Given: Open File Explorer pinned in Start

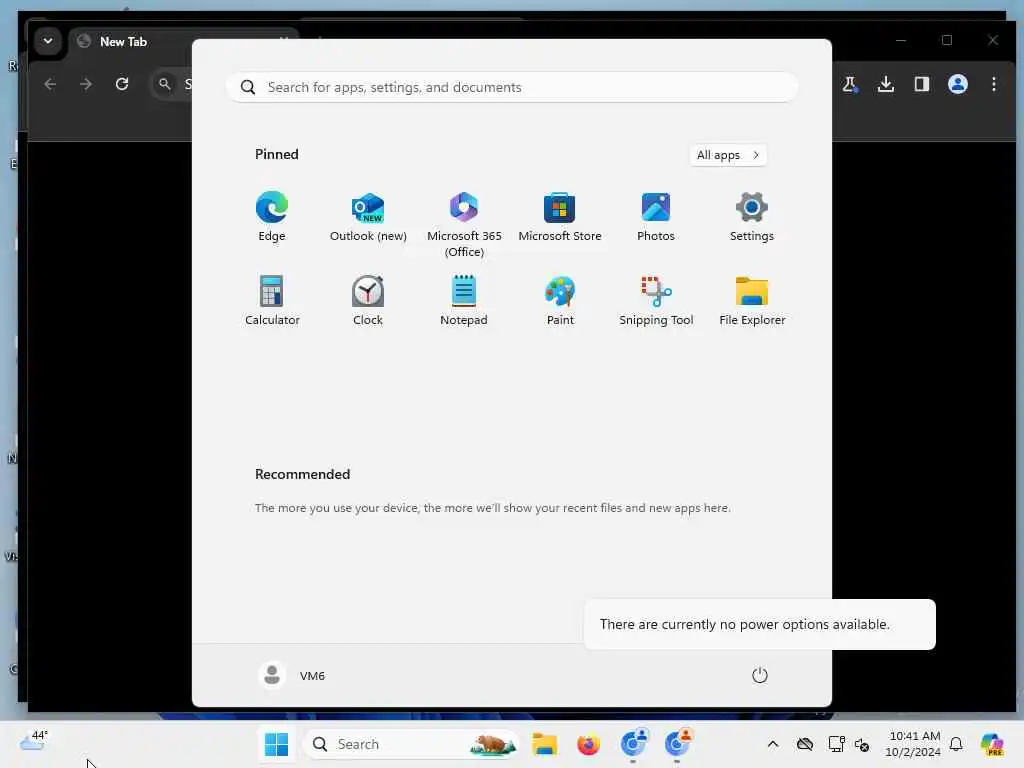Looking at the screenshot, I should click(752, 300).
